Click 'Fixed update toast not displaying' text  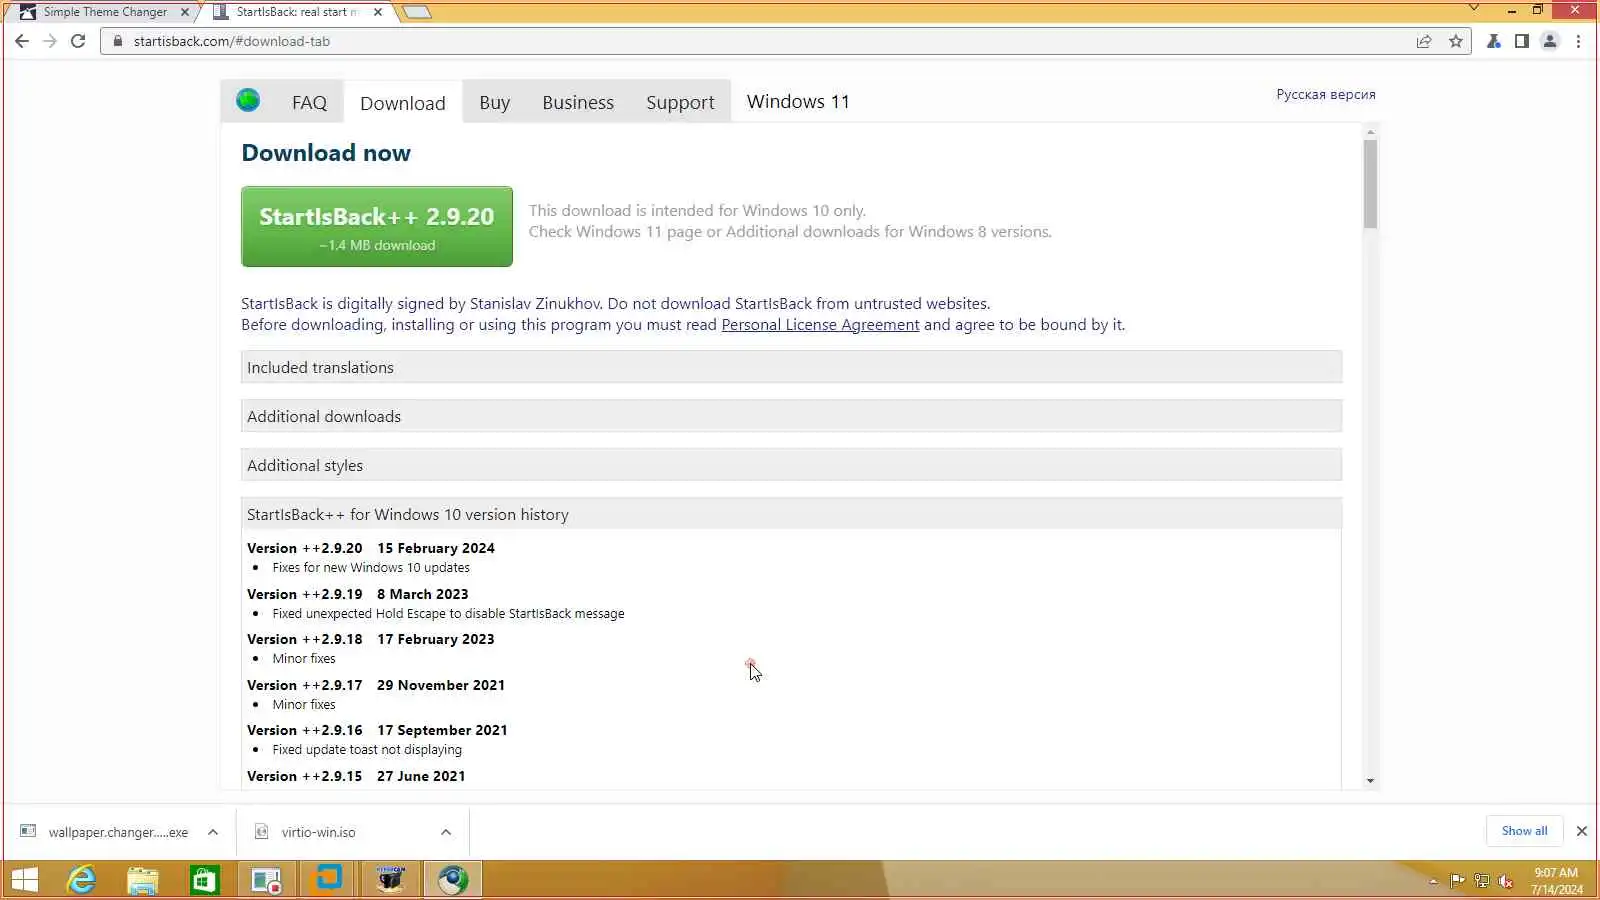(x=367, y=749)
